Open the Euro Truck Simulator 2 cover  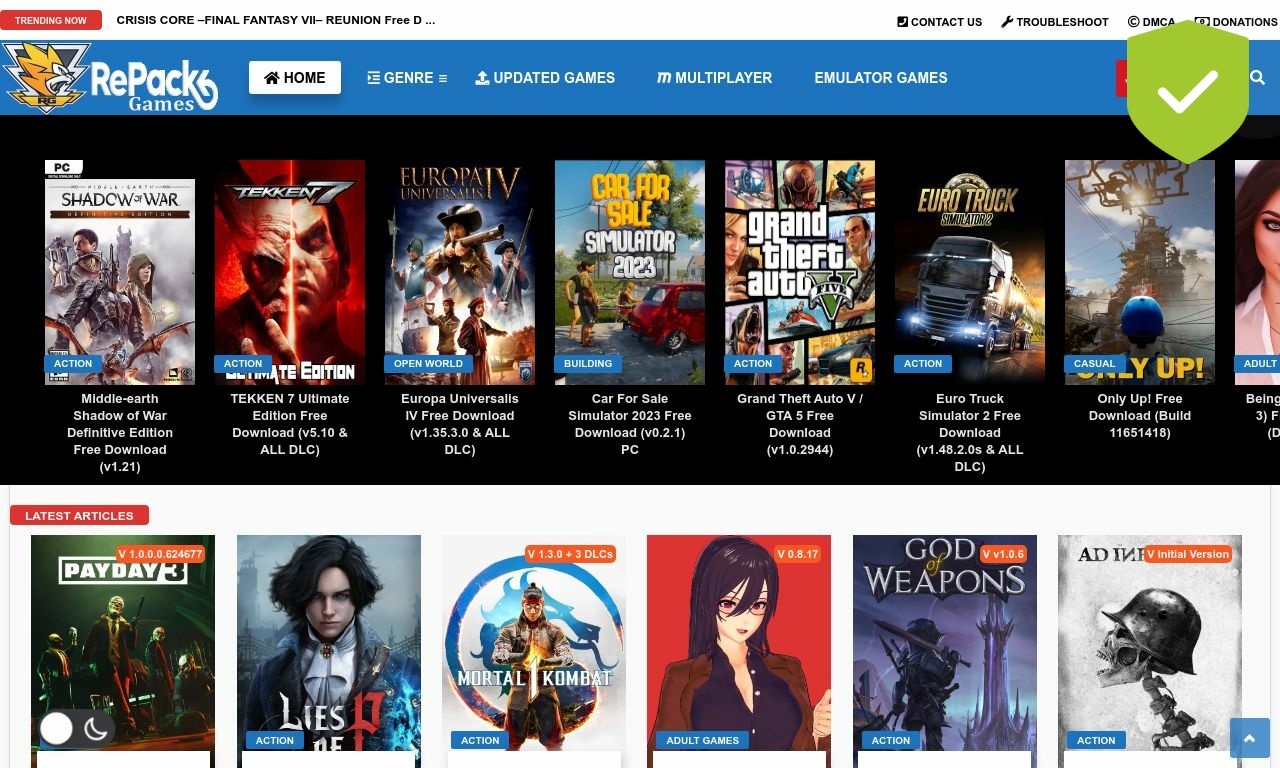point(970,272)
